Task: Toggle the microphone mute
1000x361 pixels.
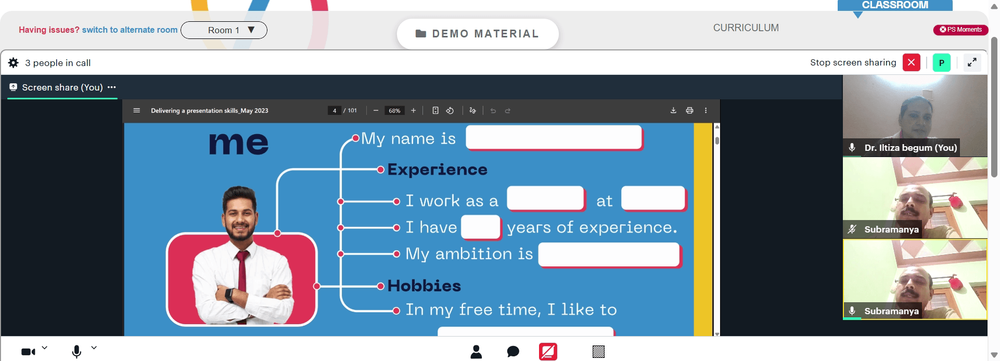Action: [x=77, y=351]
